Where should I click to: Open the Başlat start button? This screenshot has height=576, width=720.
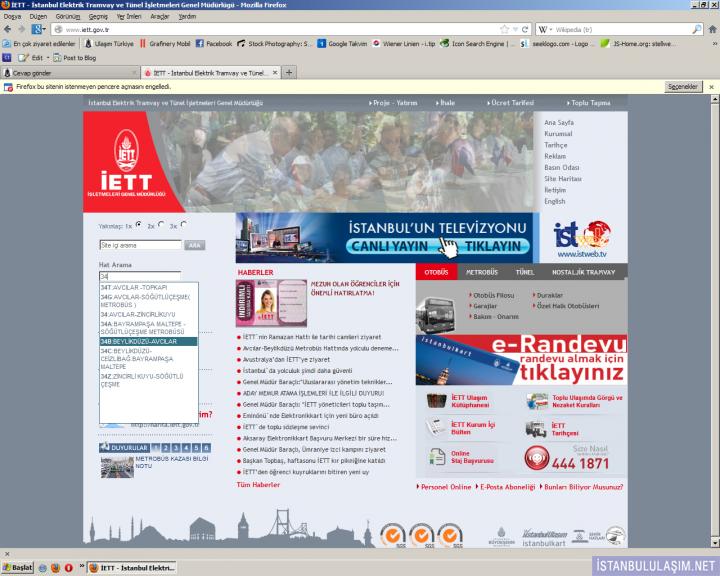click(17, 568)
